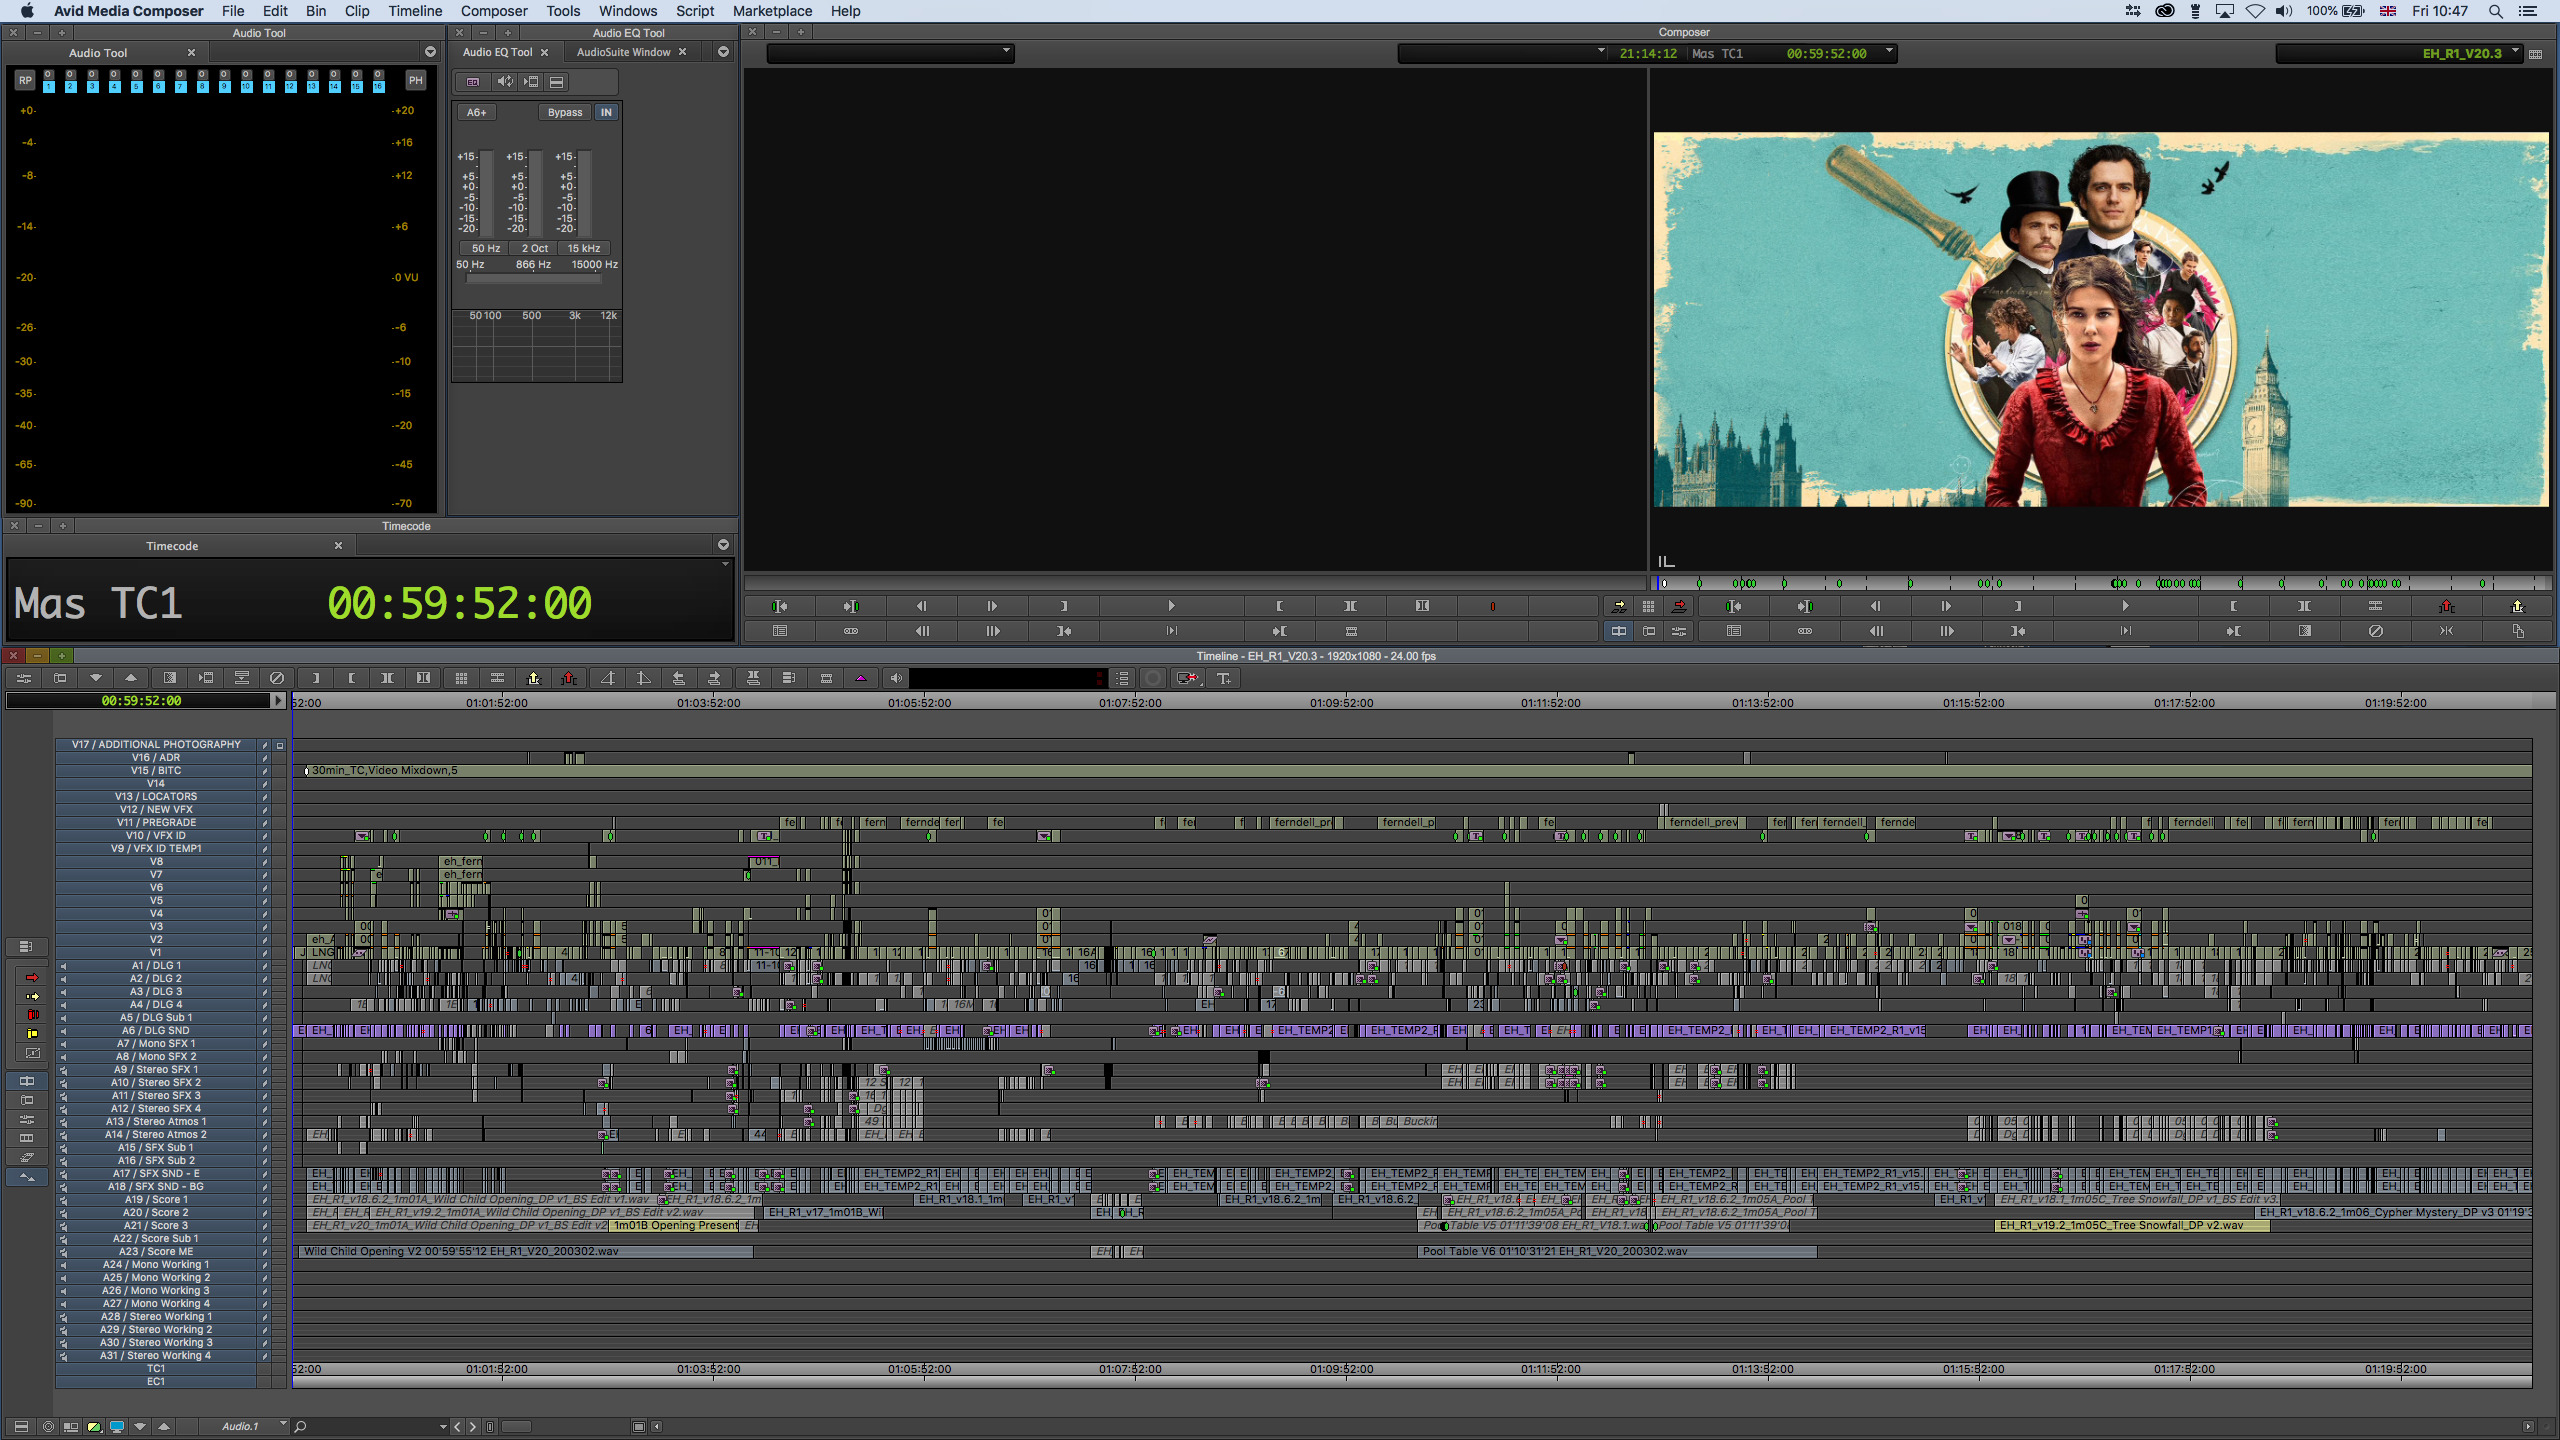Click Clear Both Marks in timeline toolbar
This screenshot has width=2560, height=1440.
[423, 678]
